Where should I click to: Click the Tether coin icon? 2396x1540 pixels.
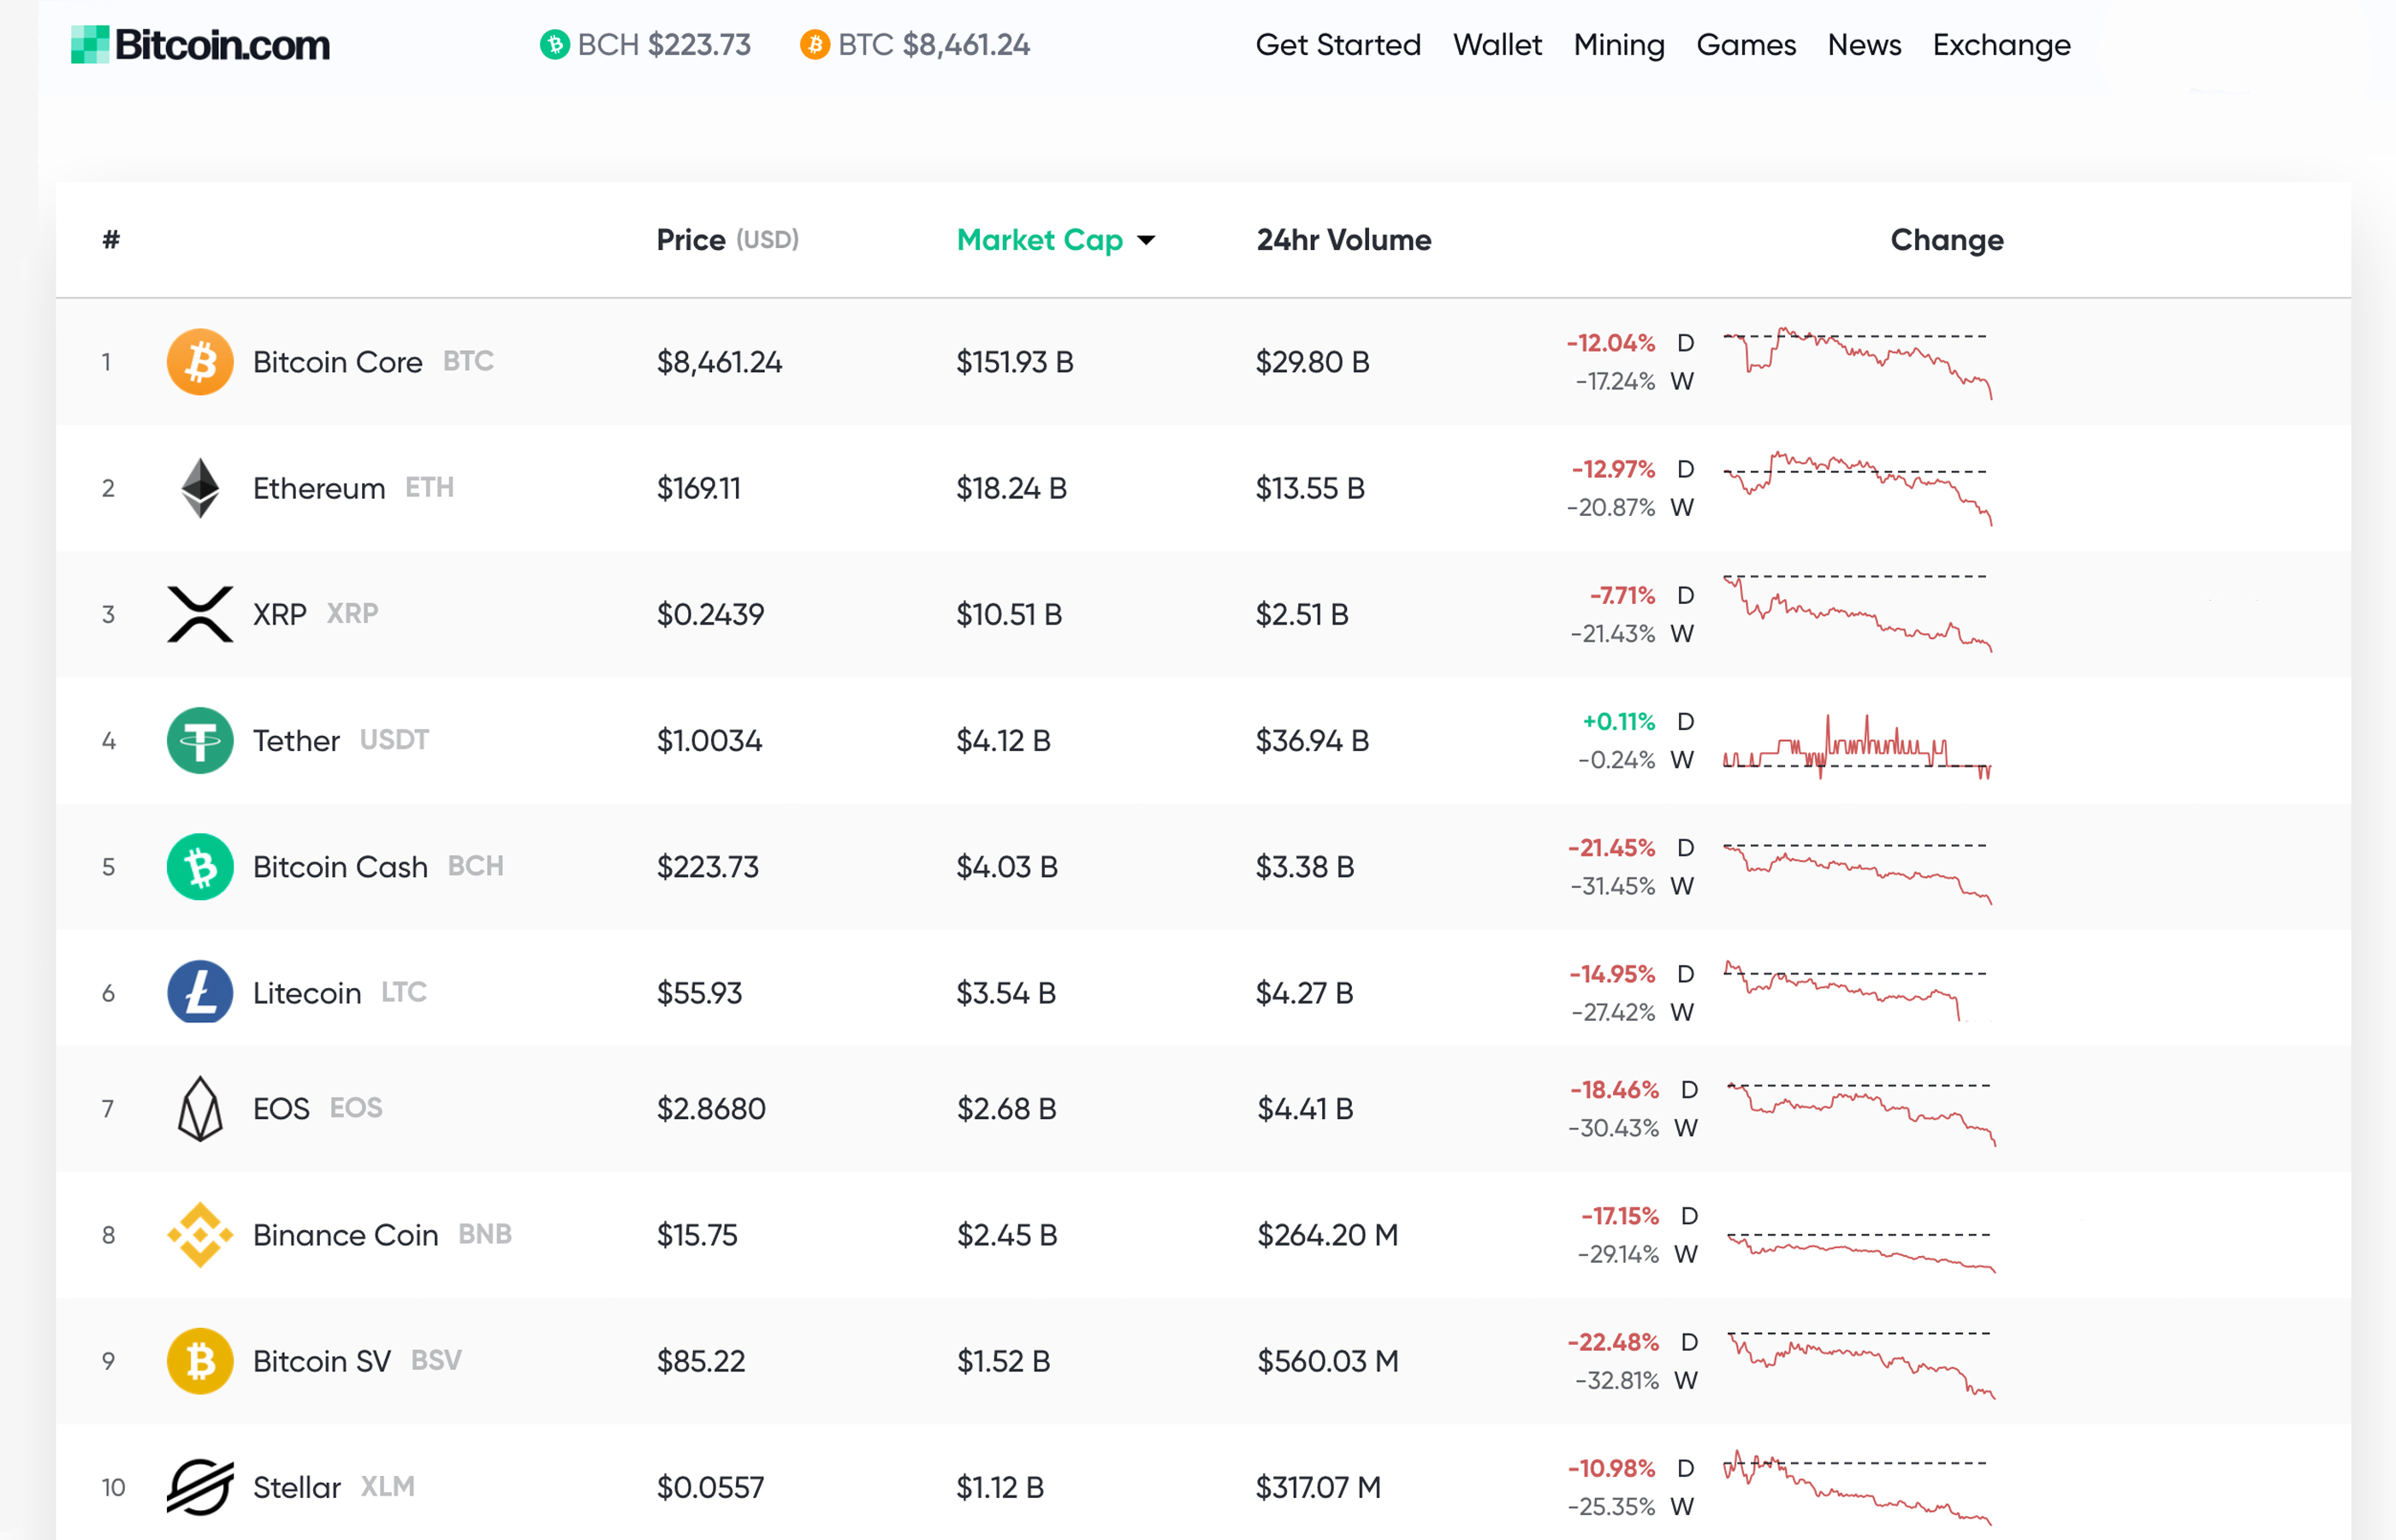click(x=200, y=740)
